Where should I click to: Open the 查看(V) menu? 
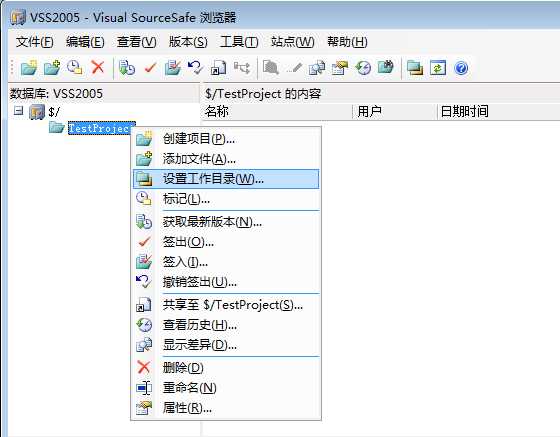pyautogui.click(x=136, y=42)
